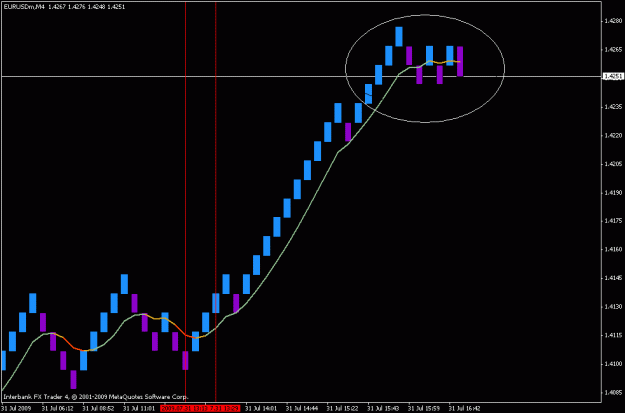This screenshot has width=625, height=413.
Task: Click the 31 Jul 14:01 time label
Action: click(261, 409)
